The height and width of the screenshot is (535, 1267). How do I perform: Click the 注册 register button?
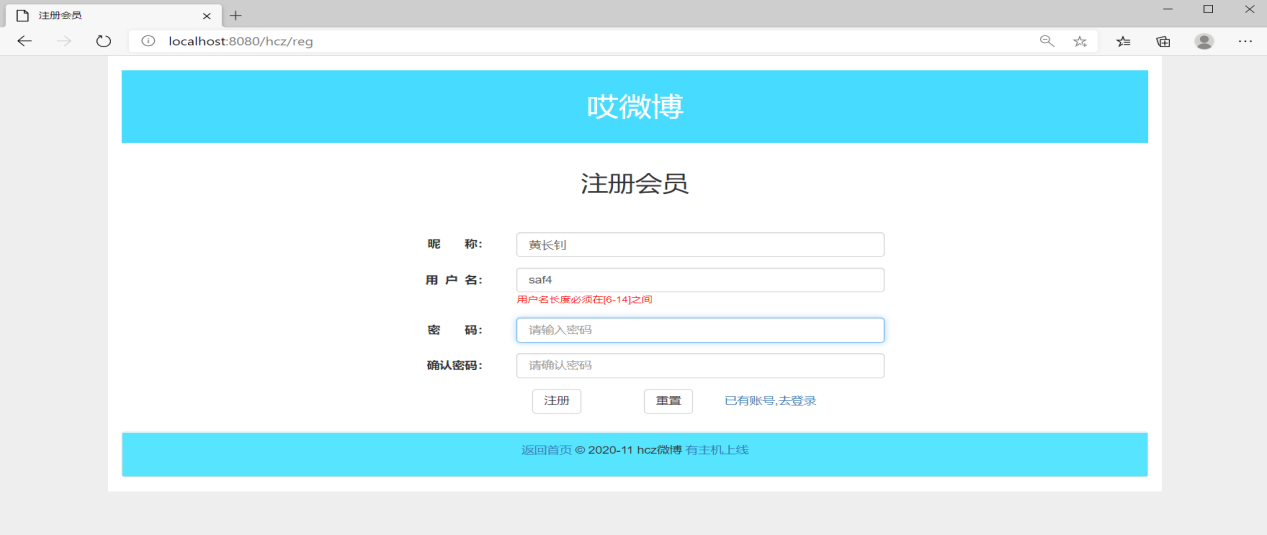[557, 401]
